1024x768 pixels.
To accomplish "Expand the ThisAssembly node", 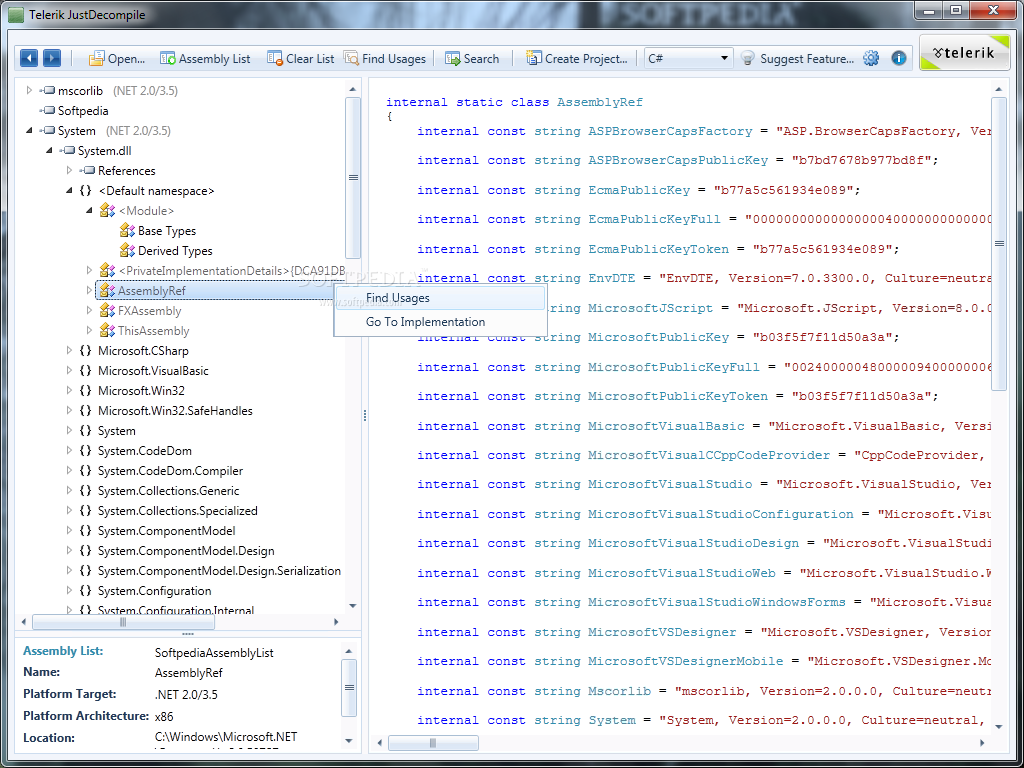I will [89, 331].
